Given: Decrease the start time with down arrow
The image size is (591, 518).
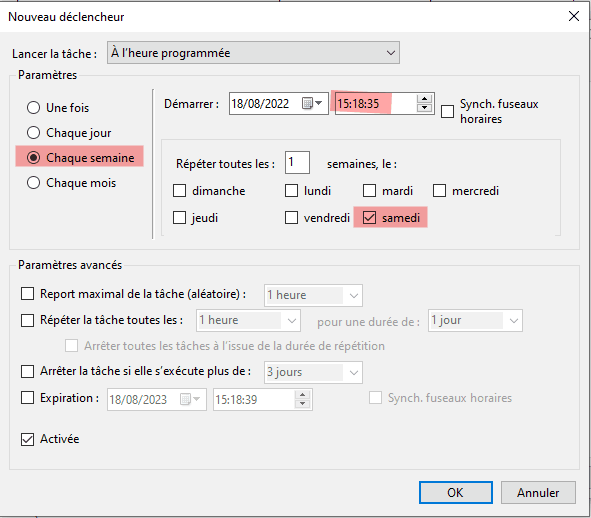Looking at the screenshot, I should tap(424, 107).
